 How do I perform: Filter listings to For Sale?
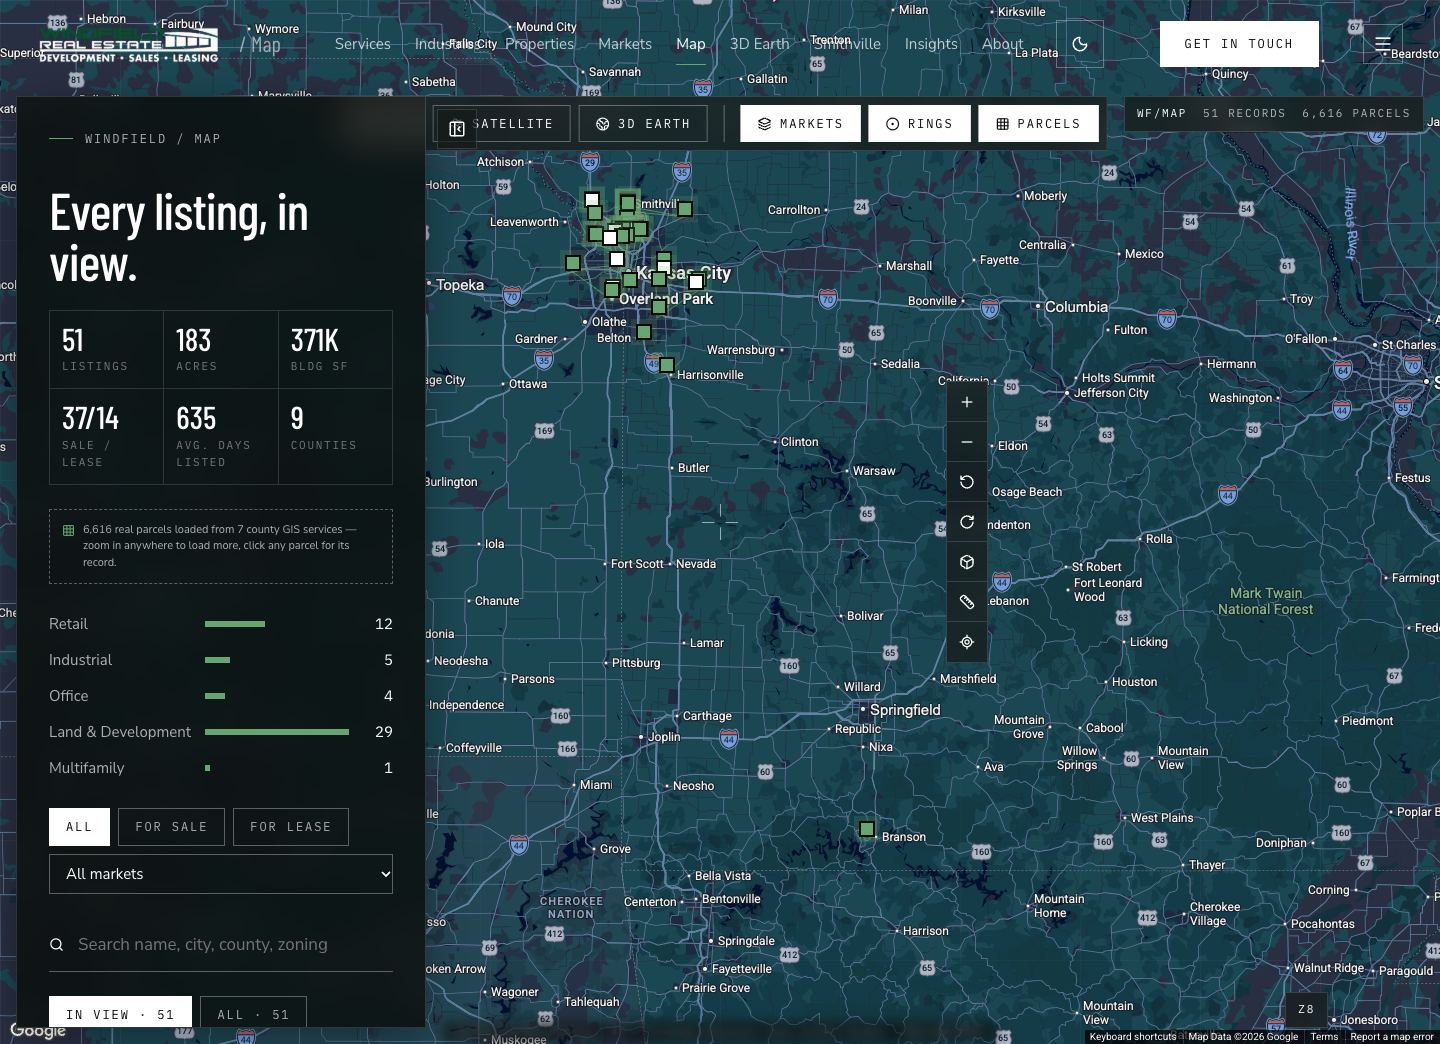click(171, 827)
